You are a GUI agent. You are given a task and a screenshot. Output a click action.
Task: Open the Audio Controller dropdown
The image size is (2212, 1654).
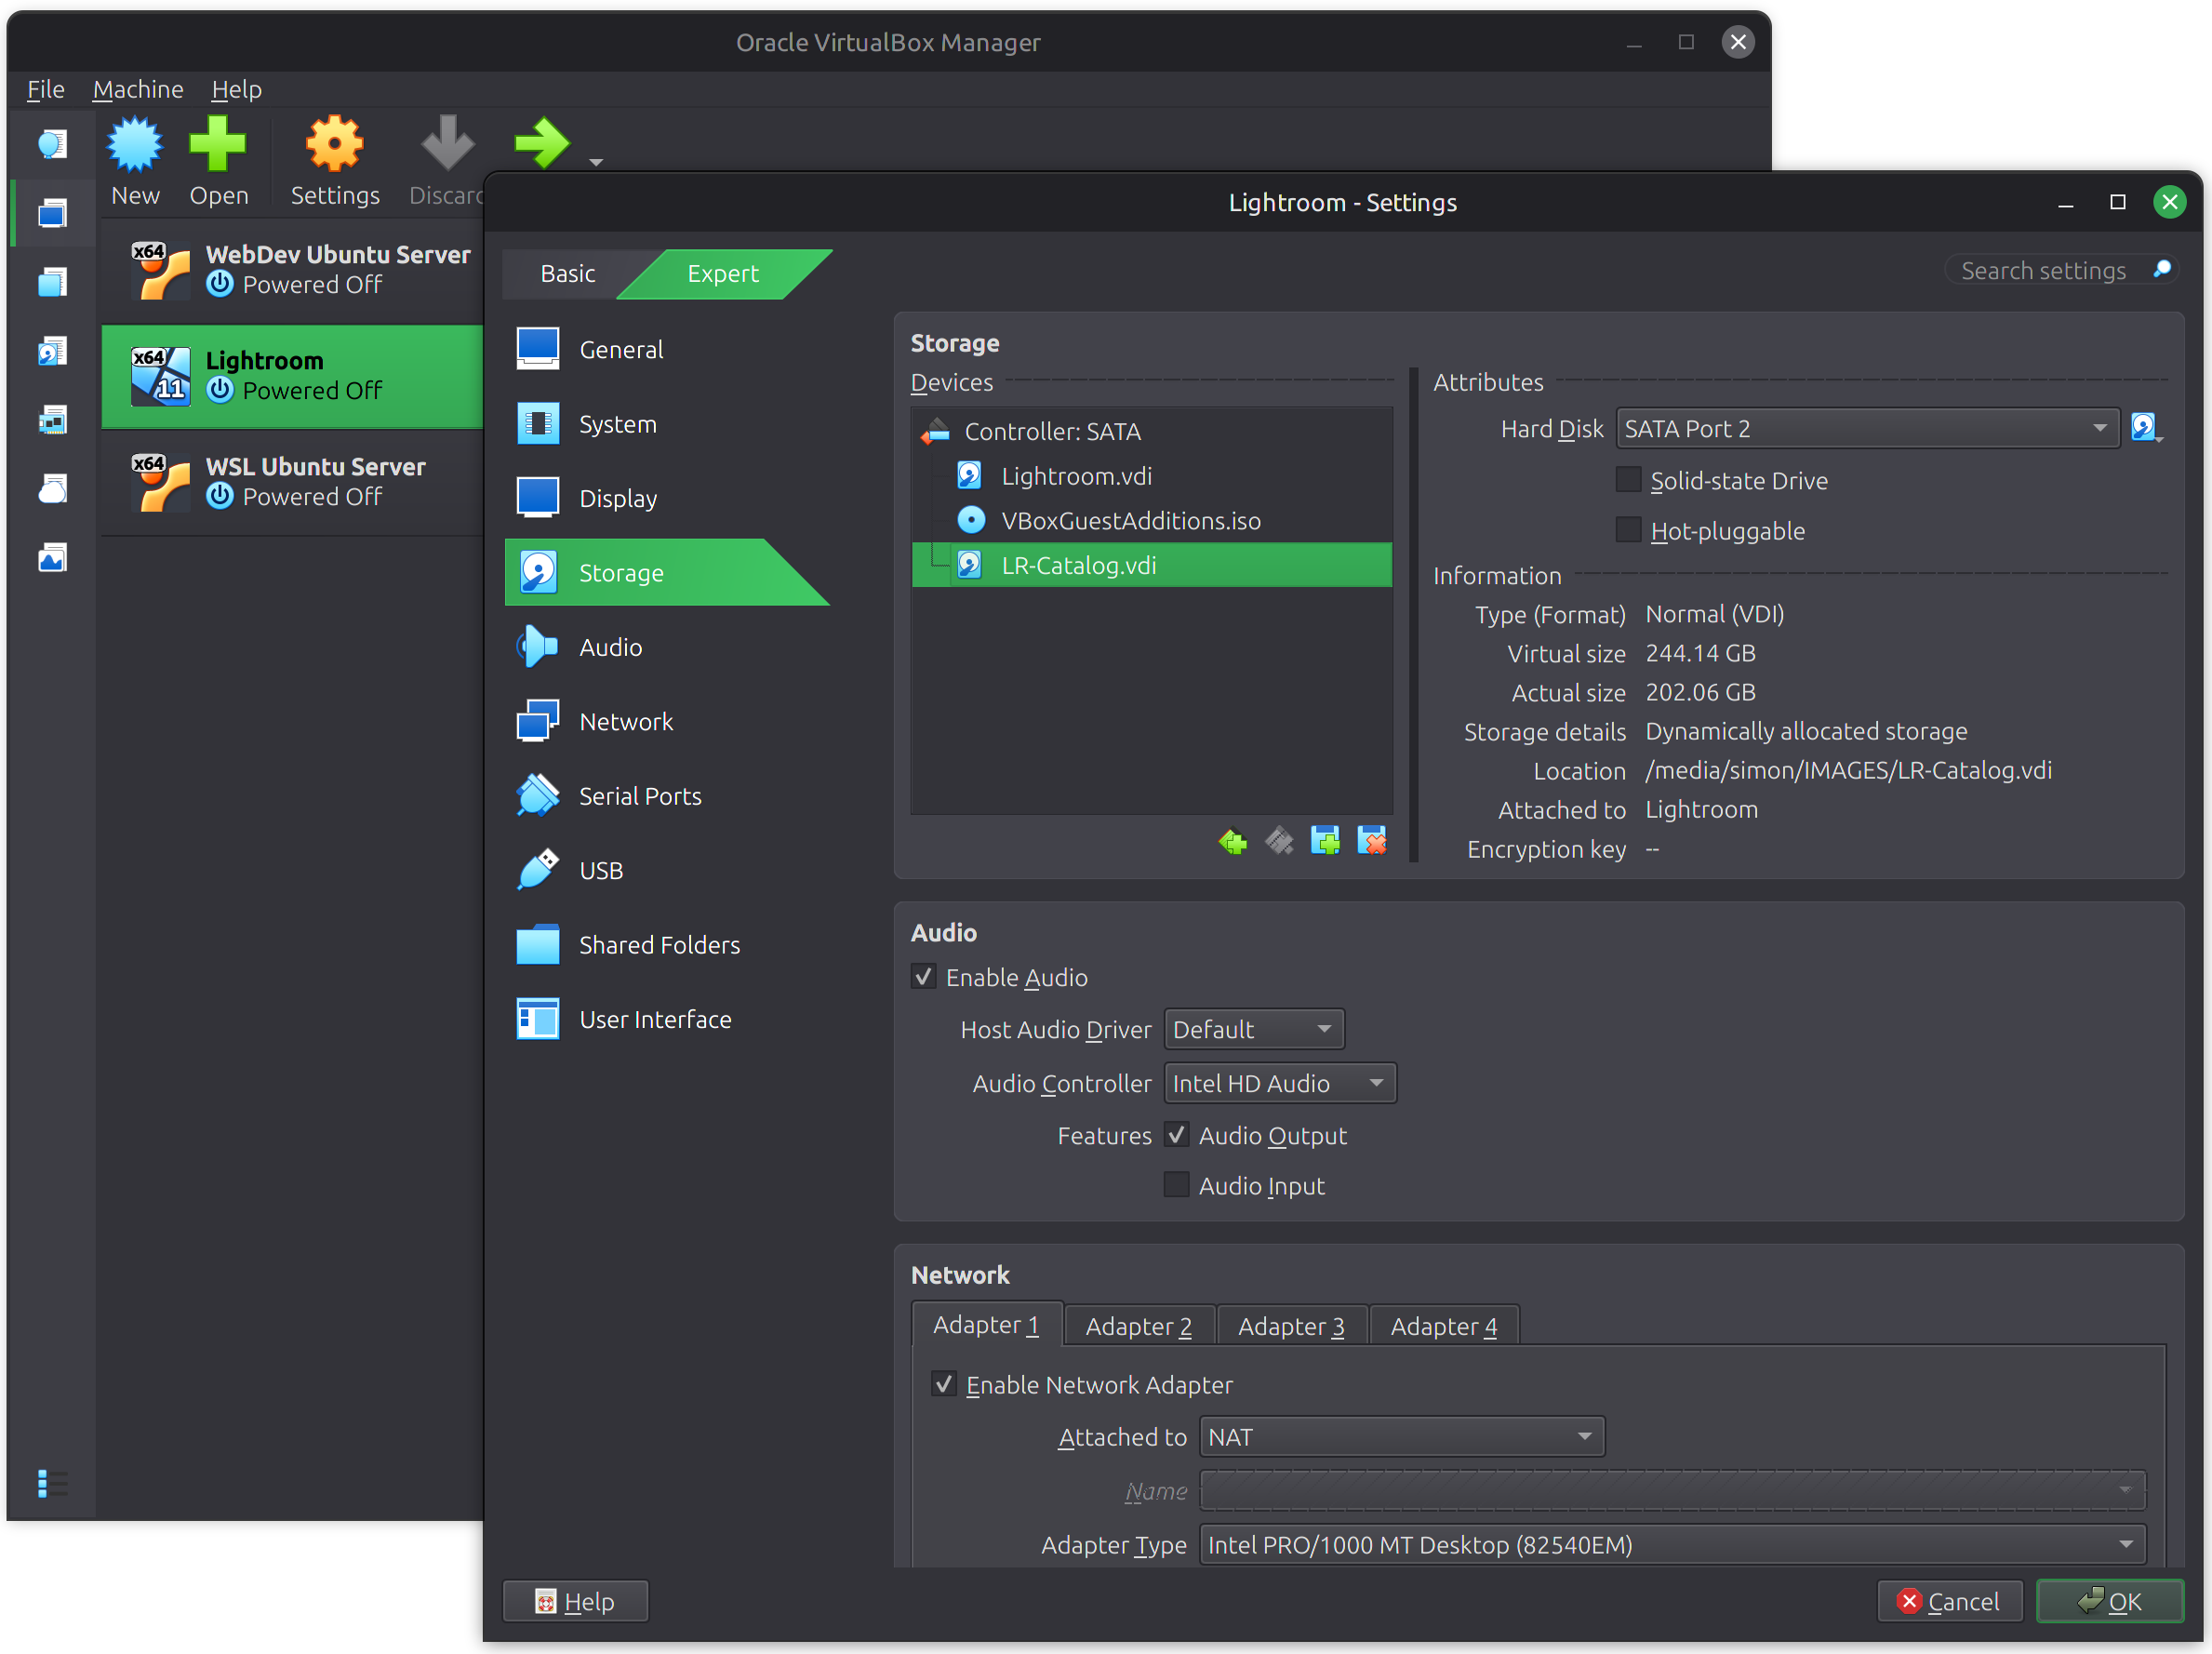[1280, 1084]
